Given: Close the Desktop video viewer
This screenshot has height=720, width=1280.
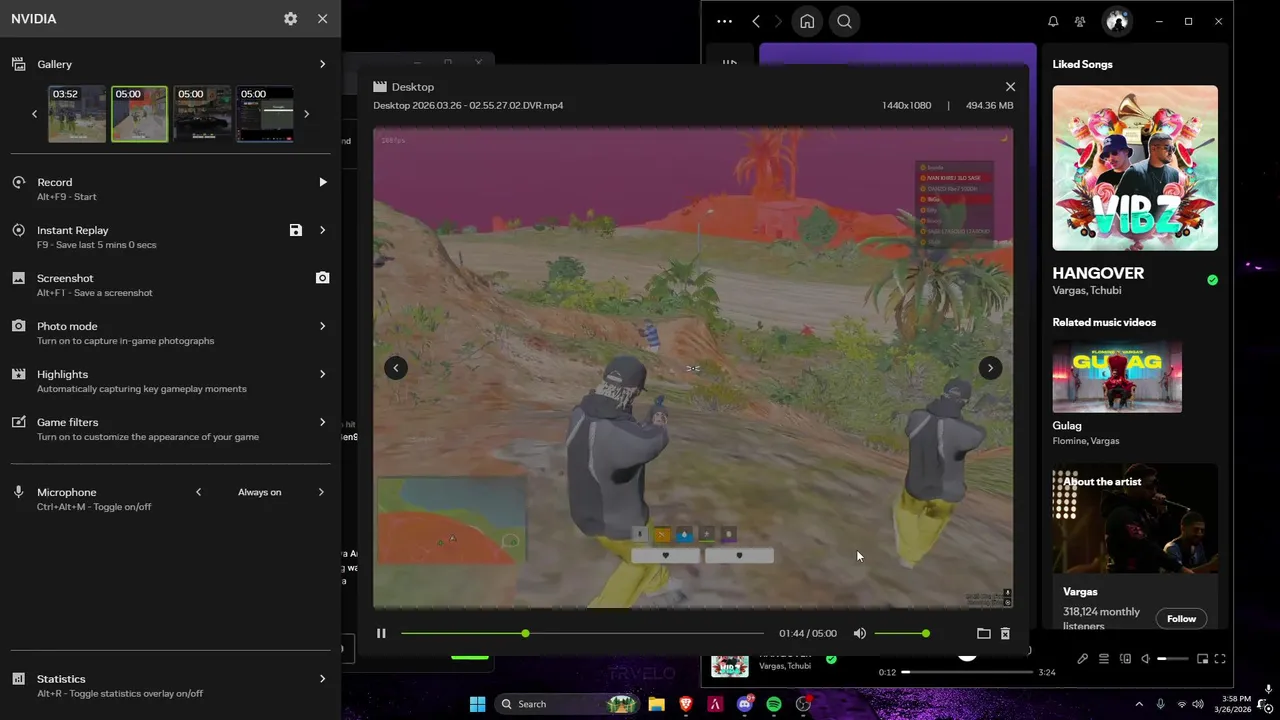Looking at the screenshot, I should [1010, 87].
